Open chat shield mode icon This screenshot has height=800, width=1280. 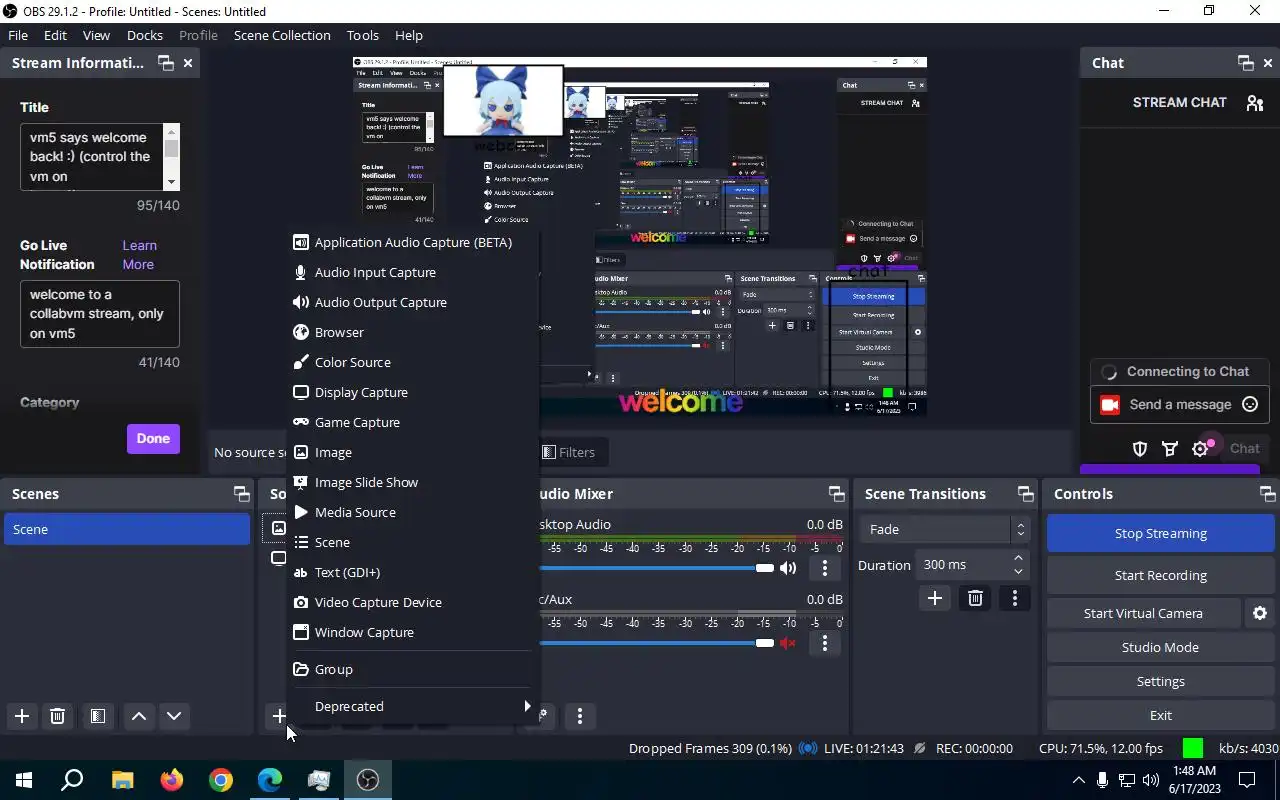point(1140,449)
